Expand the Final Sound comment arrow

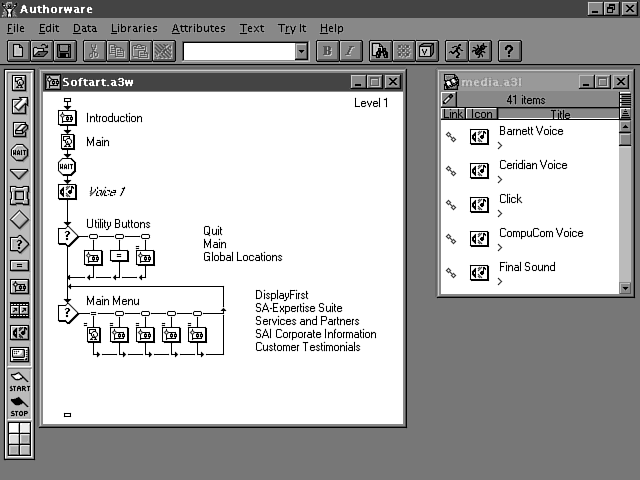pos(500,281)
